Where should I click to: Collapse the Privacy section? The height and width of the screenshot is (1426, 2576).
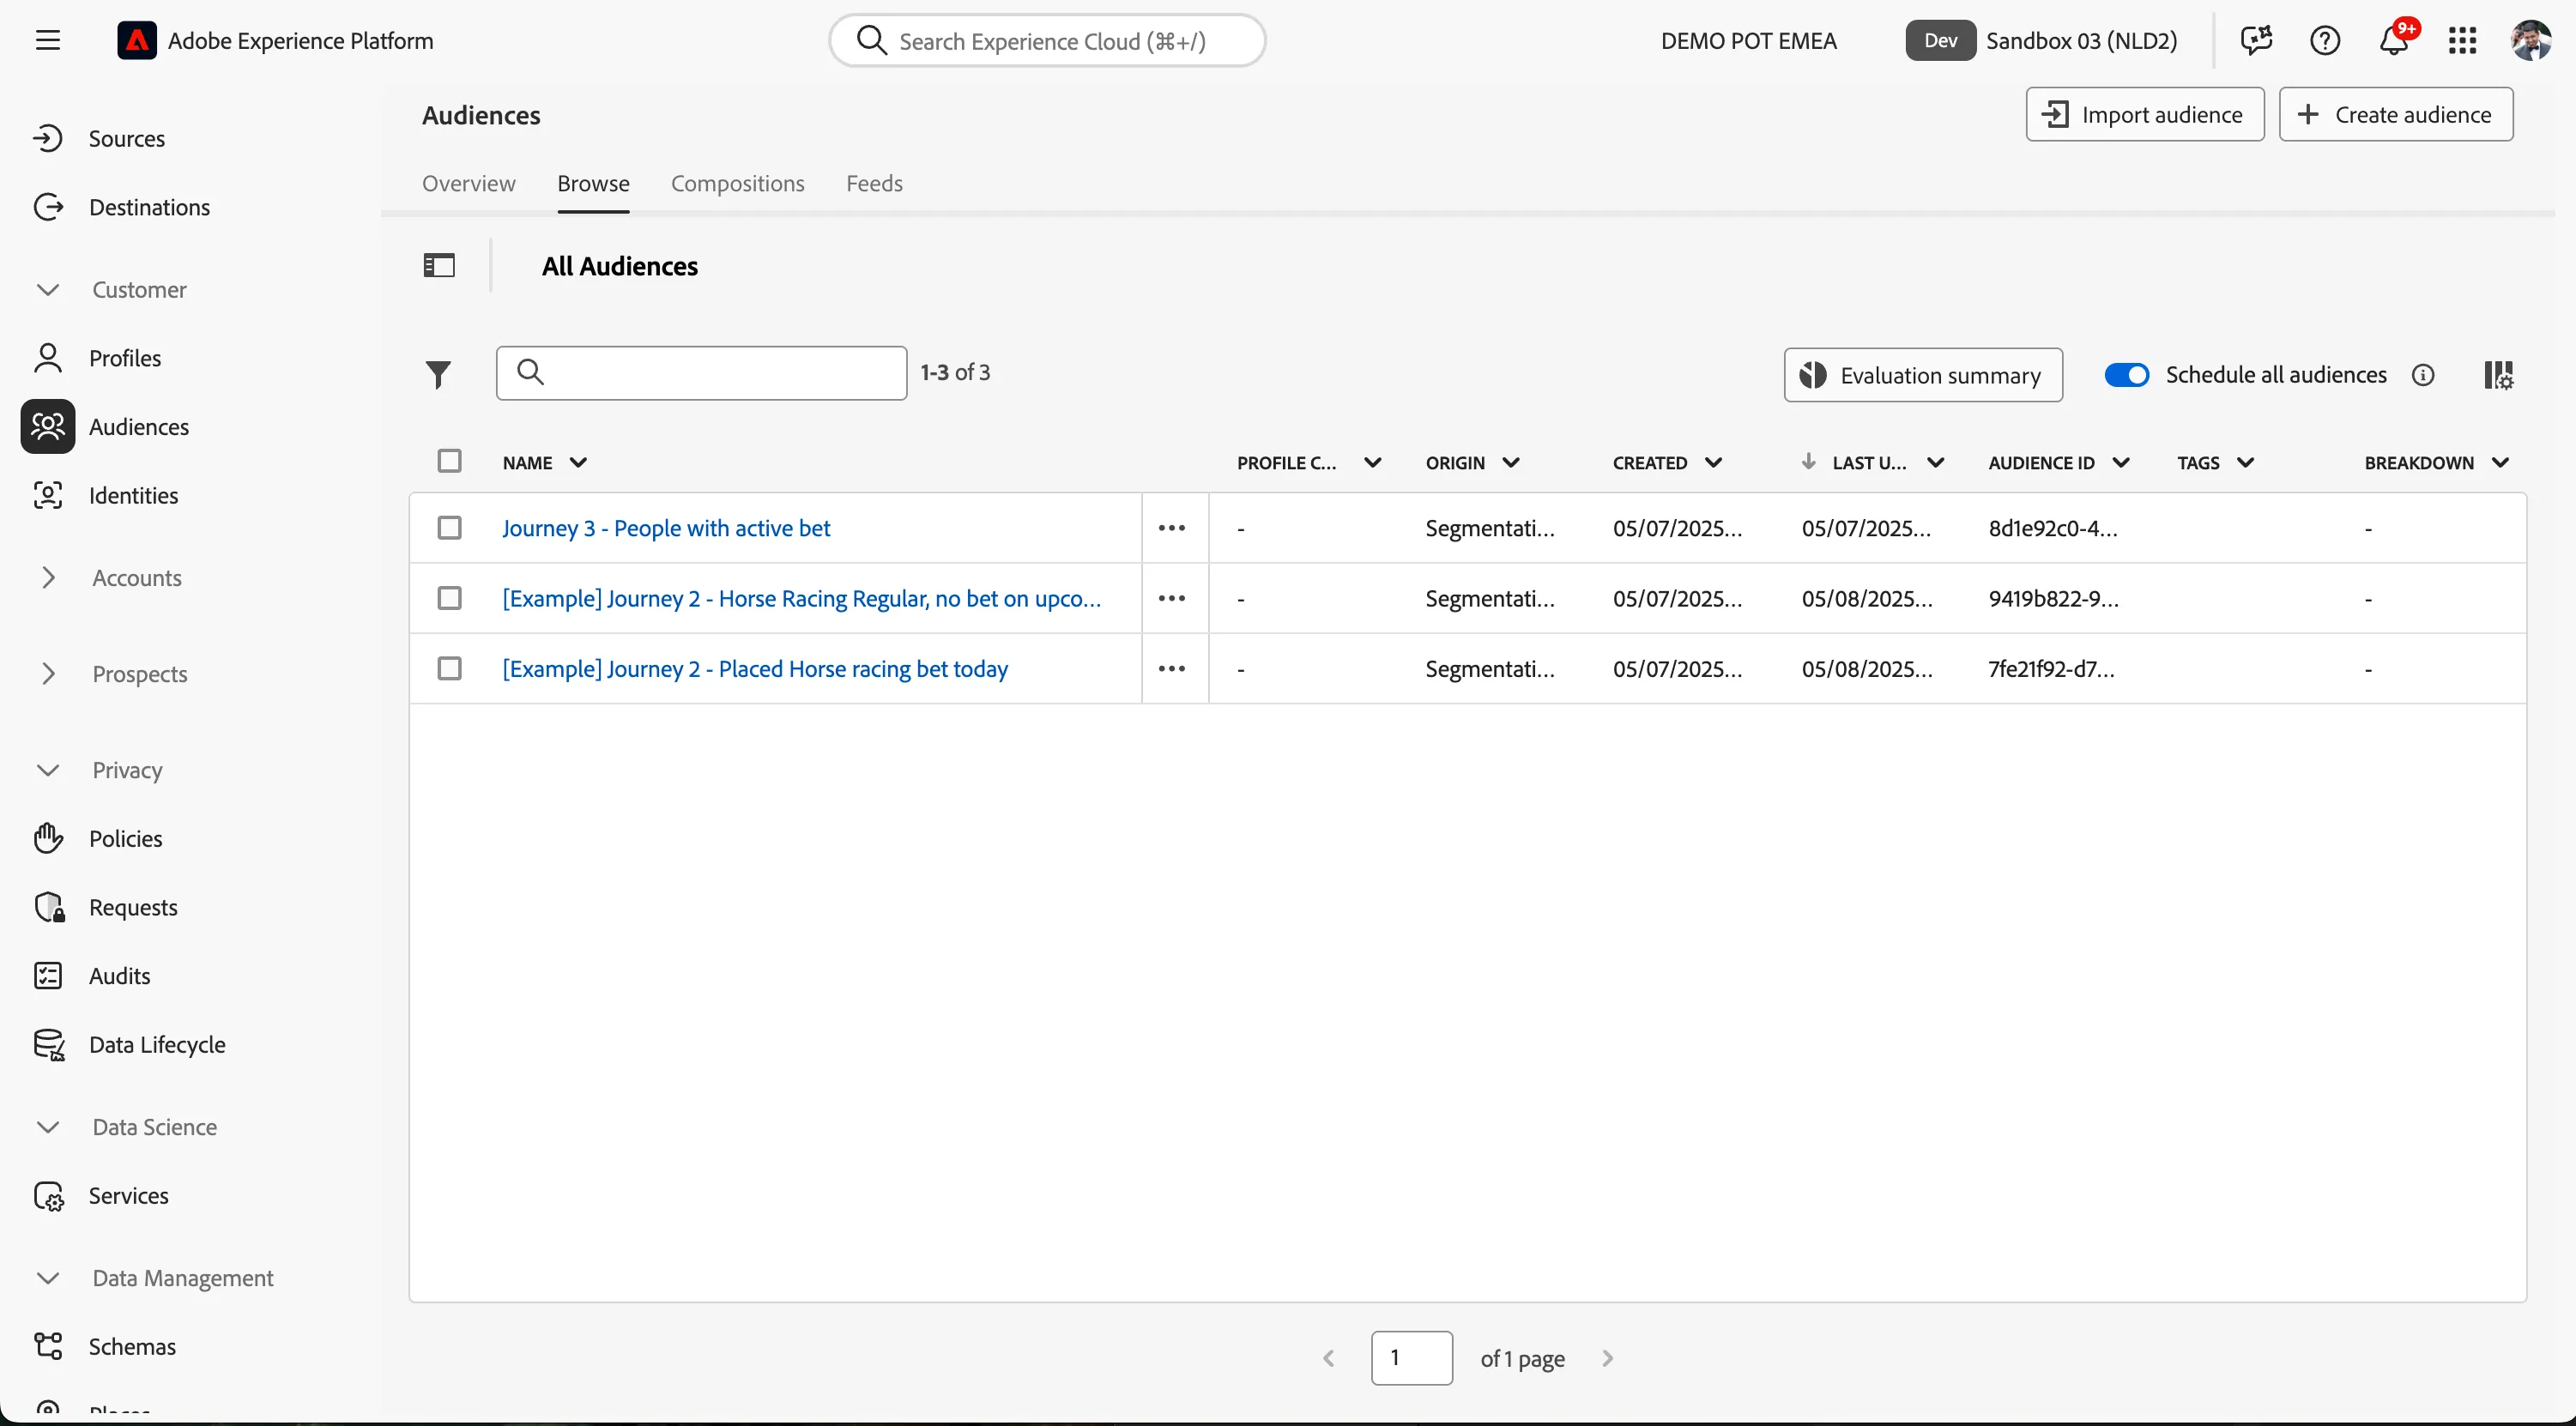tap(47, 770)
